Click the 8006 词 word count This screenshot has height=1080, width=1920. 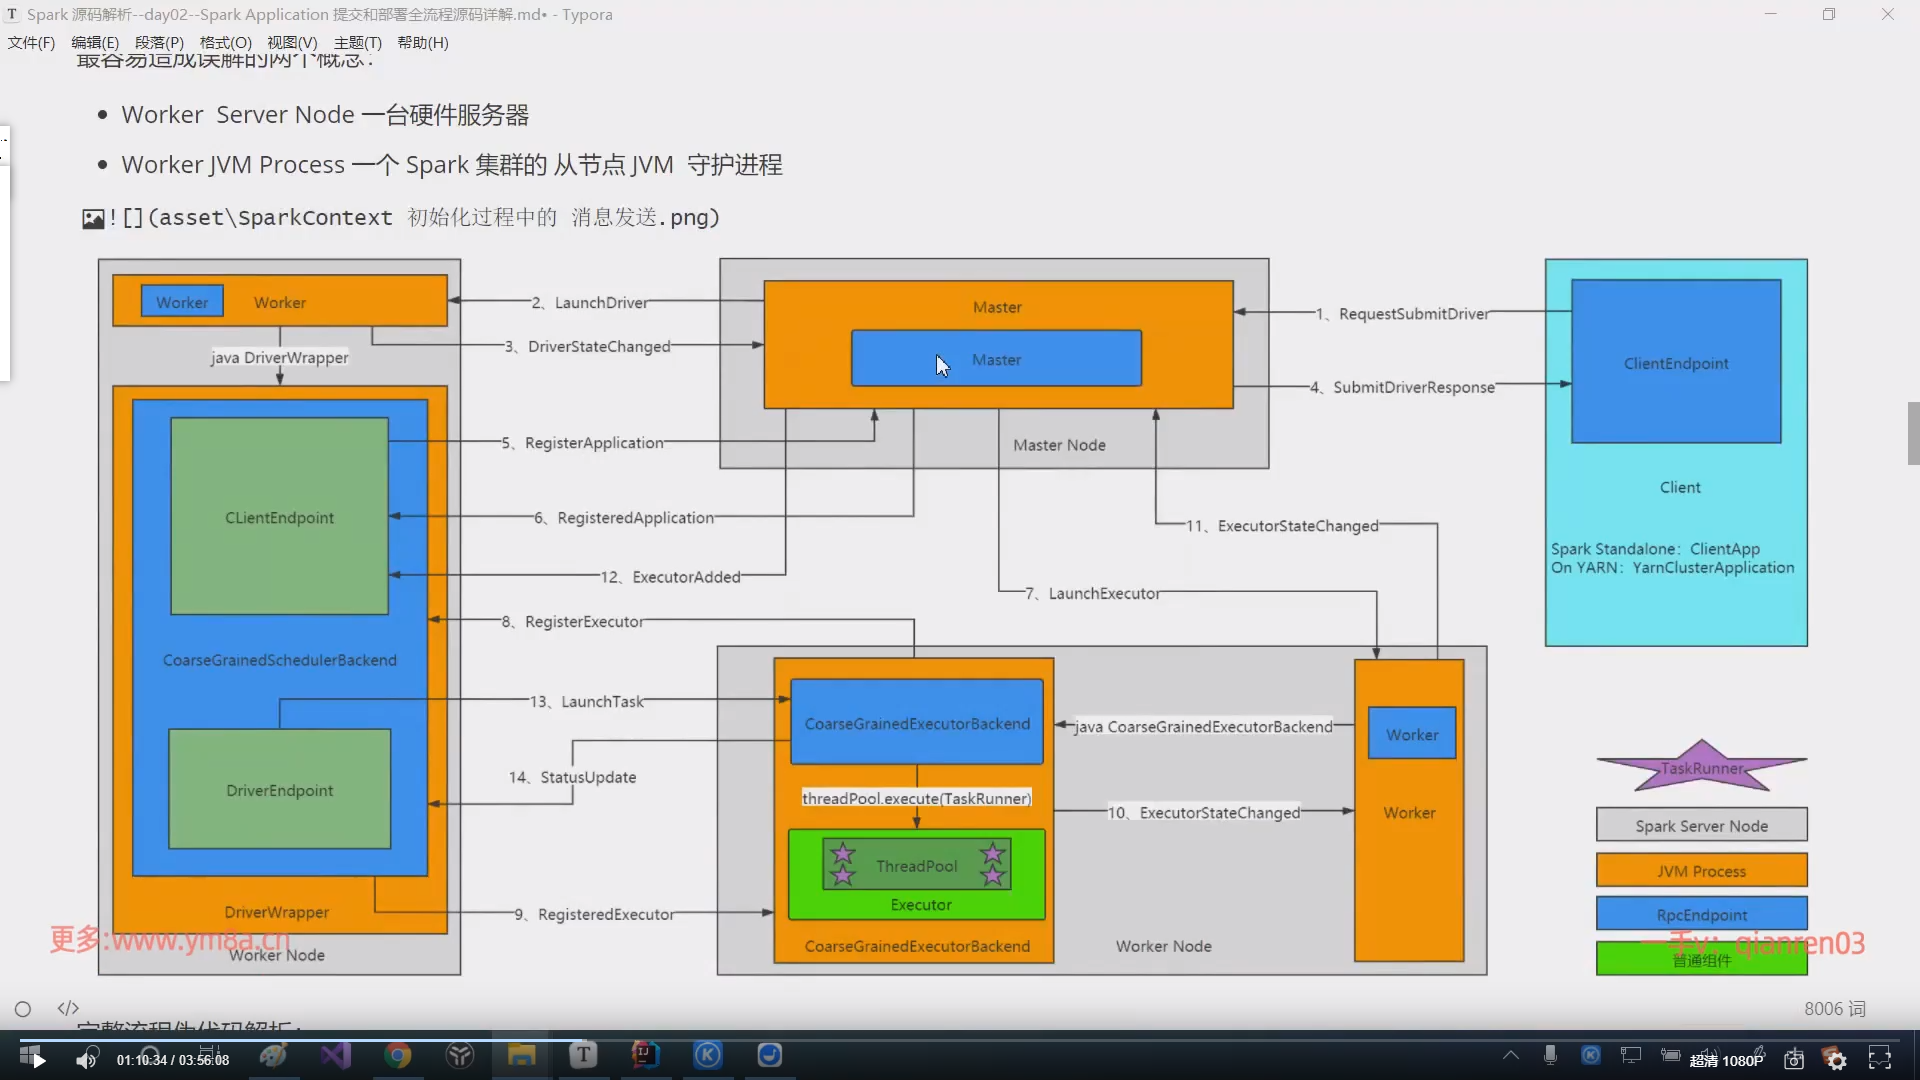(1834, 1009)
